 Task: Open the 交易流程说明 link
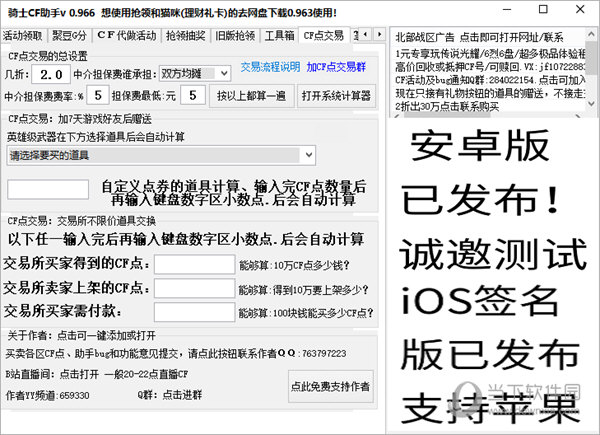270,67
